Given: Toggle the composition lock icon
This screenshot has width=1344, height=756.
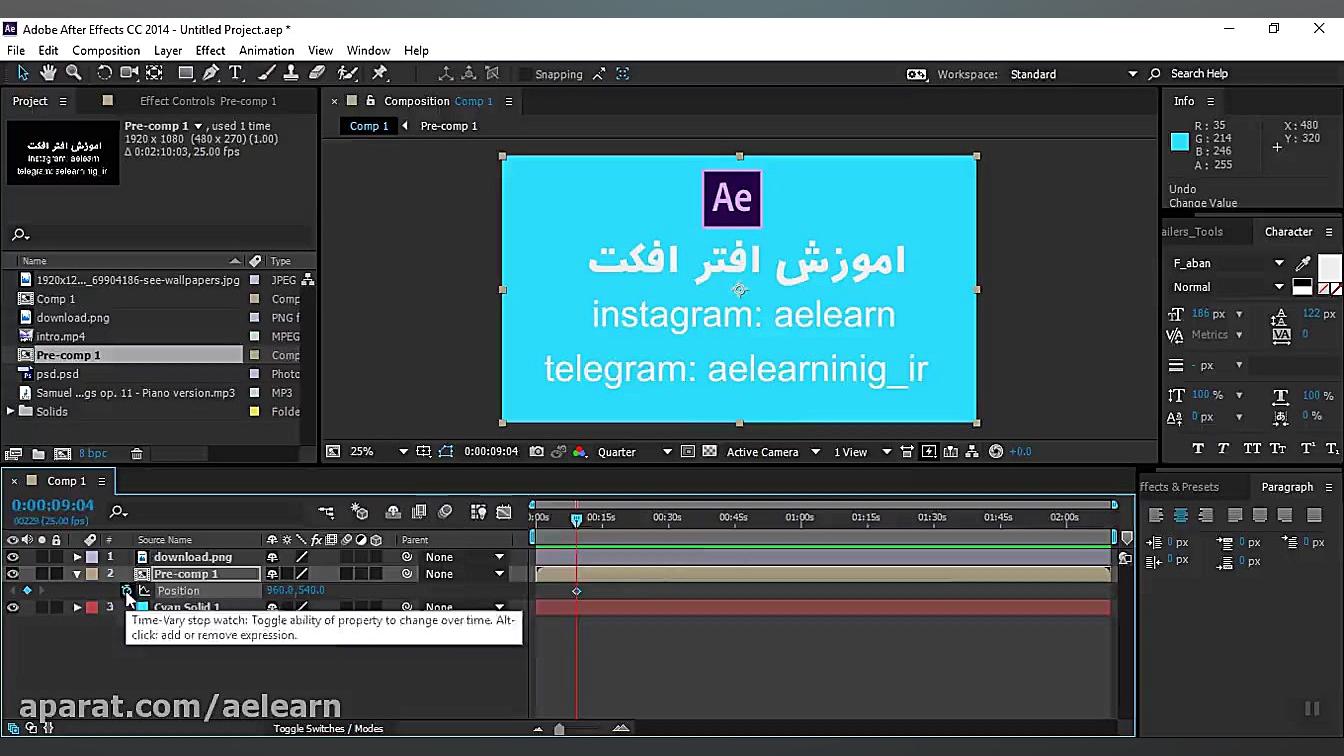Looking at the screenshot, I should [371, 101].
